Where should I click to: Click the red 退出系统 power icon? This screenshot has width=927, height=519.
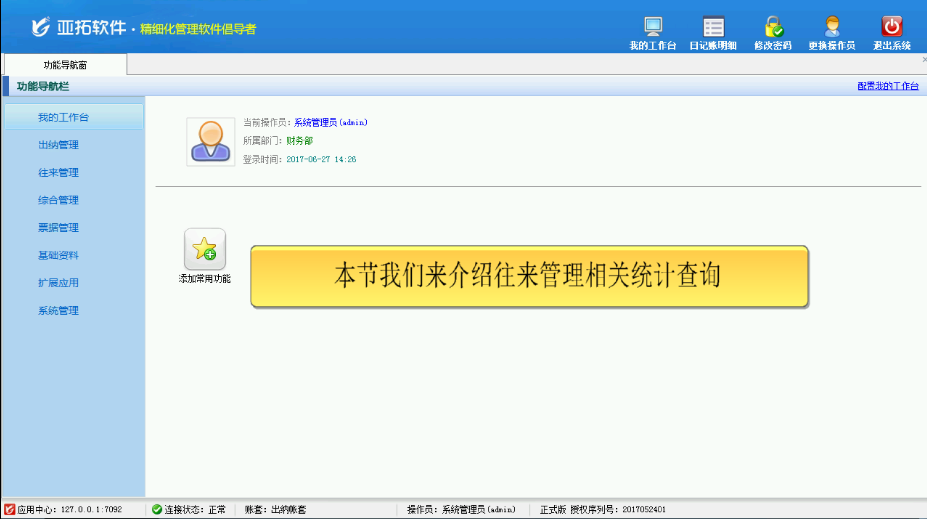pyautogui.click(x=891, y=27)
